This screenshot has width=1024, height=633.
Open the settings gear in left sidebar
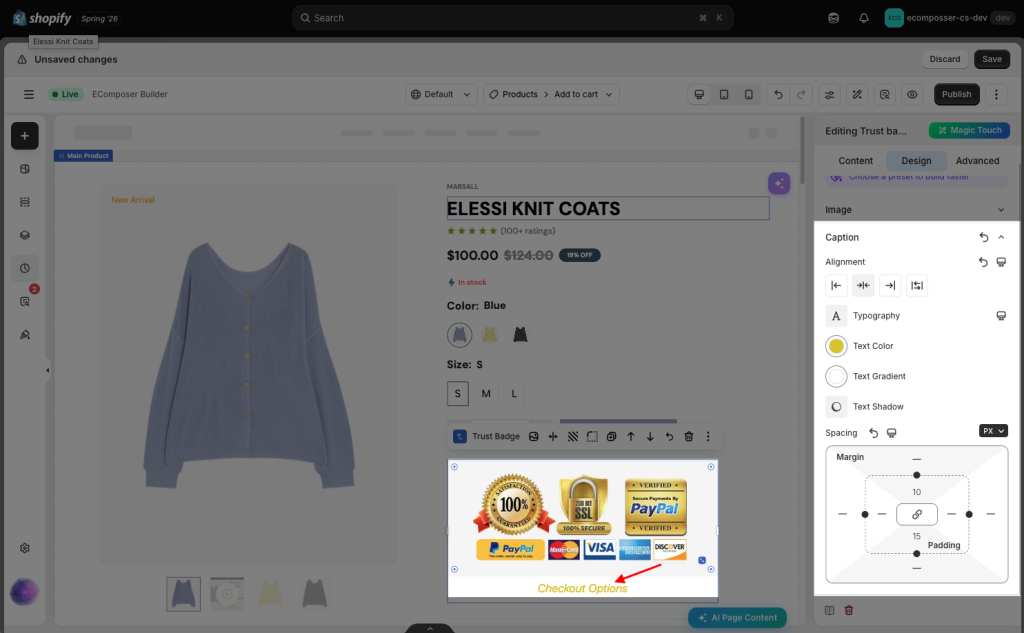25,548
